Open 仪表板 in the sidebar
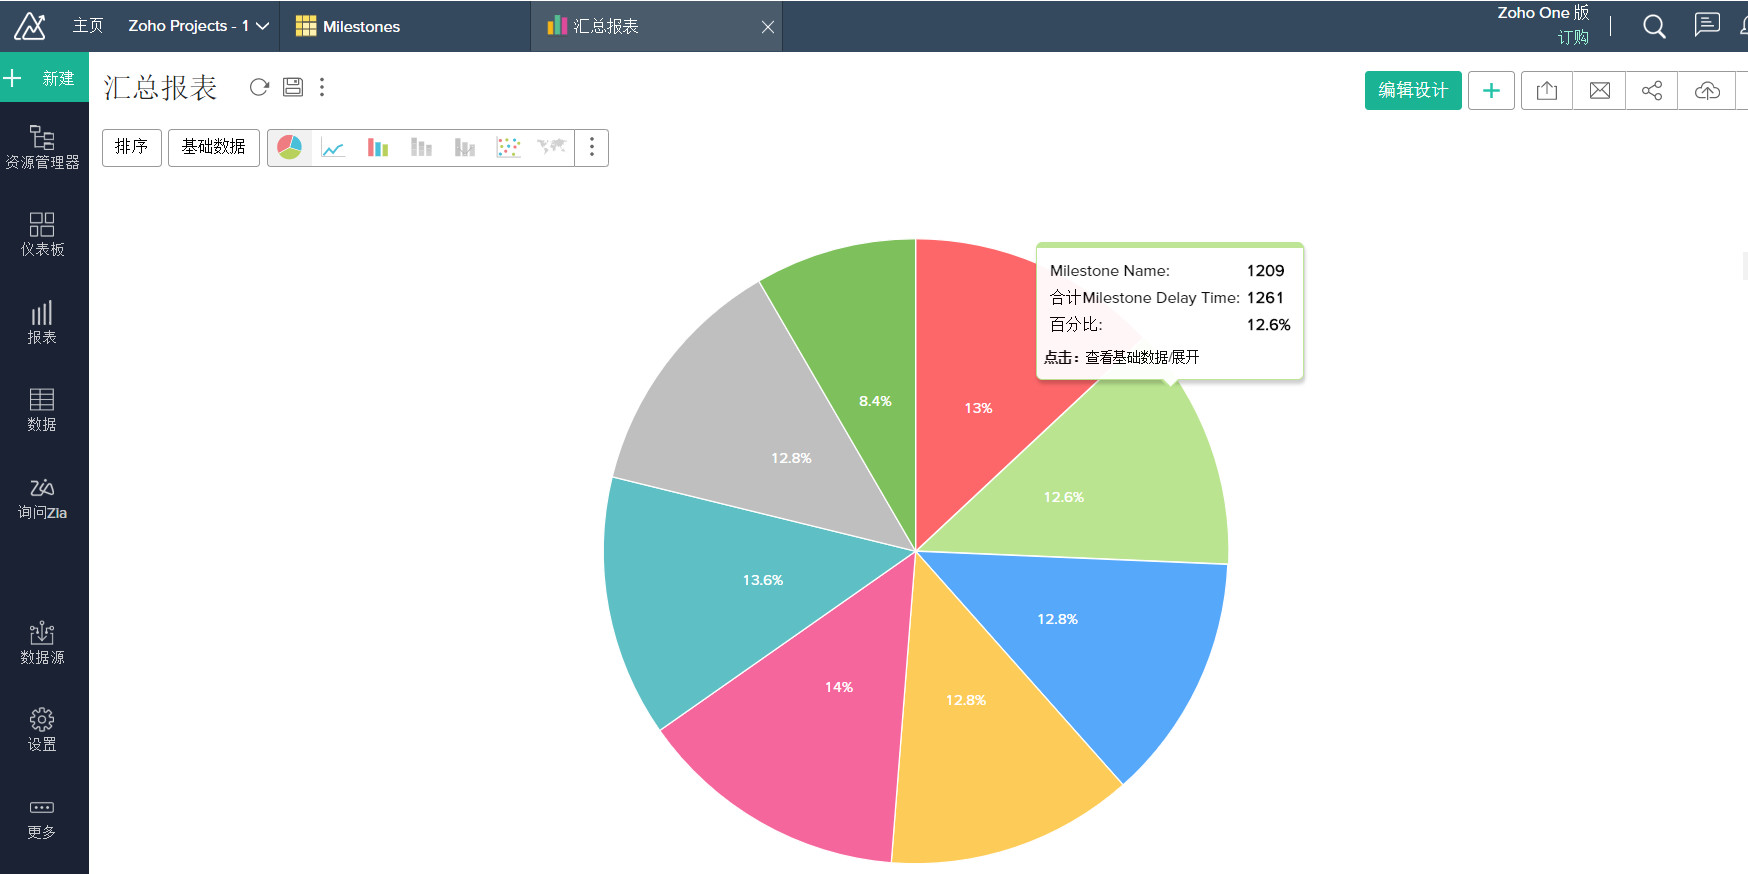Viewport: 1748px width, 874px height. pyautogui.click(x=42, y=235)
